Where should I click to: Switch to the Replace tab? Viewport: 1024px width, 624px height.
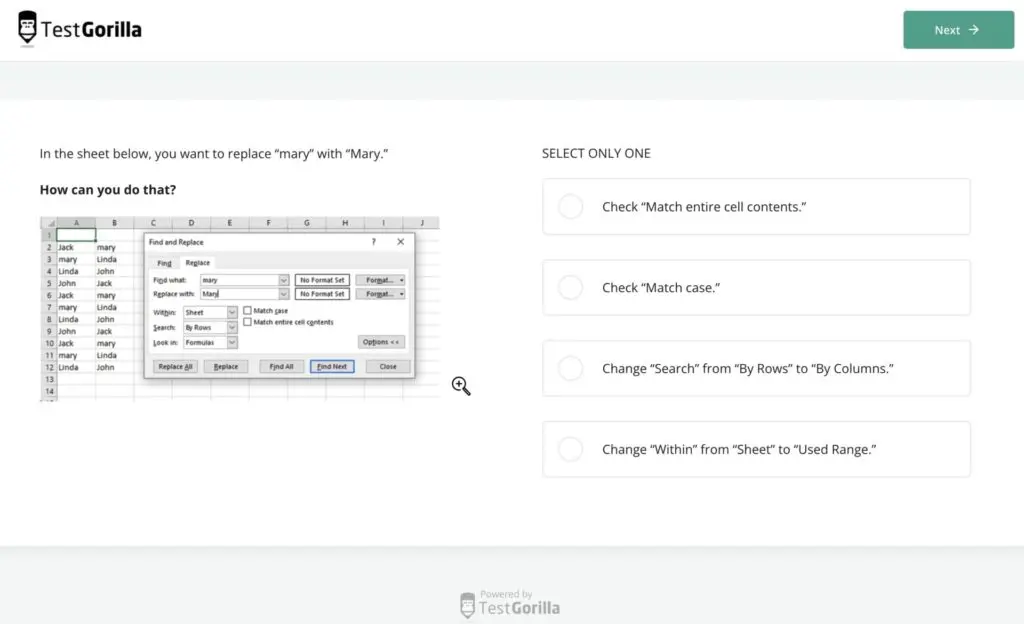tap(197, 263)
